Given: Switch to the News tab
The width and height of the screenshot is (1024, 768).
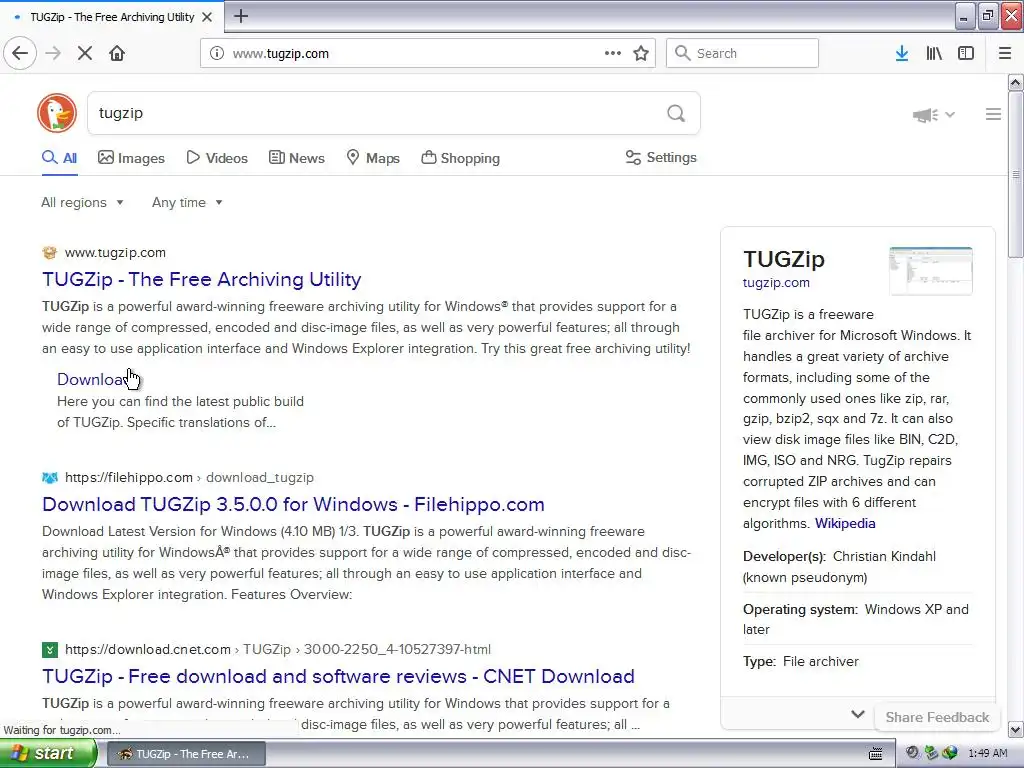Looking at the screenshot, I should click(x=297, y=158).
